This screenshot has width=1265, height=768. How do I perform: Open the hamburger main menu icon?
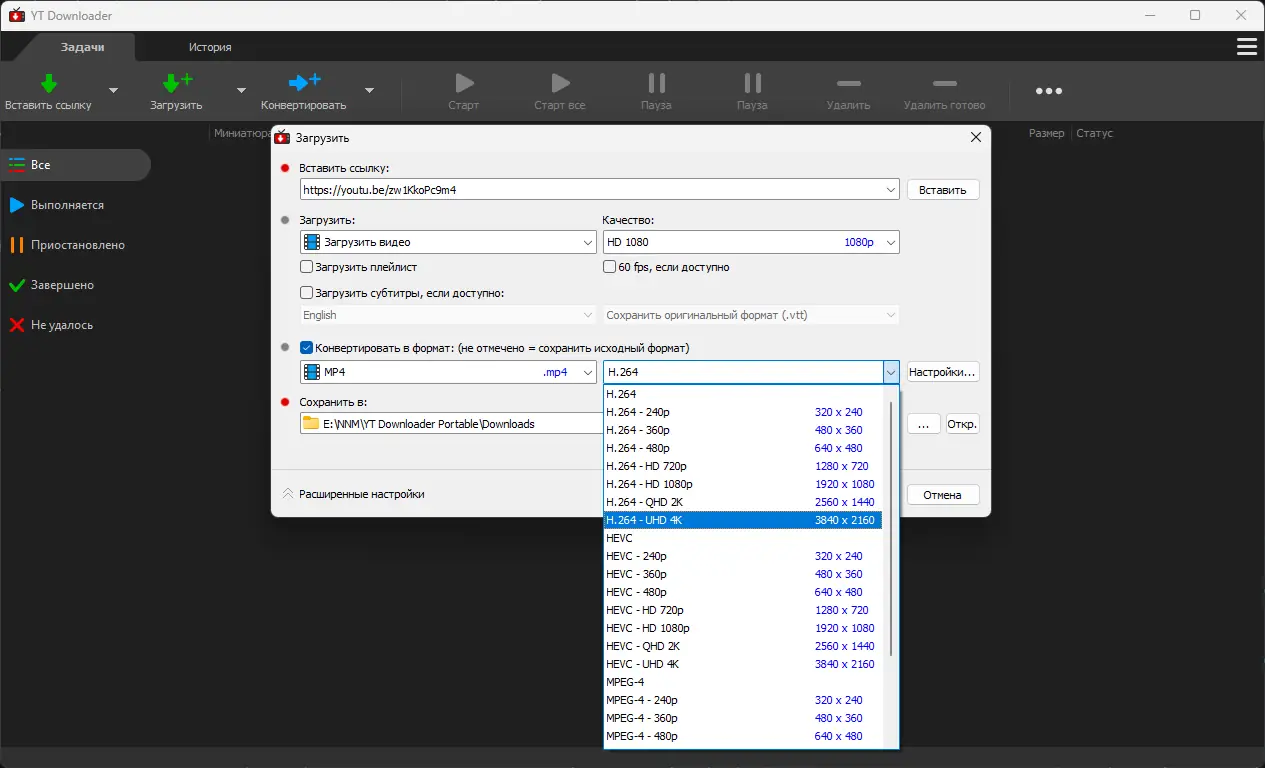click(x=1246, y=47)
